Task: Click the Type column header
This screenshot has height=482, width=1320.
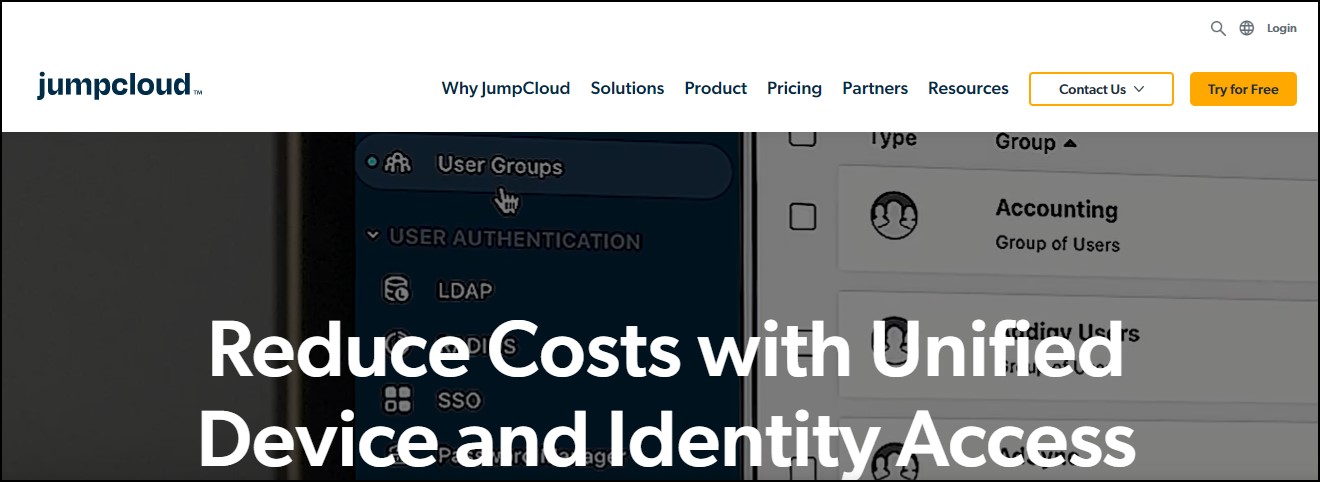Action: 893,139
